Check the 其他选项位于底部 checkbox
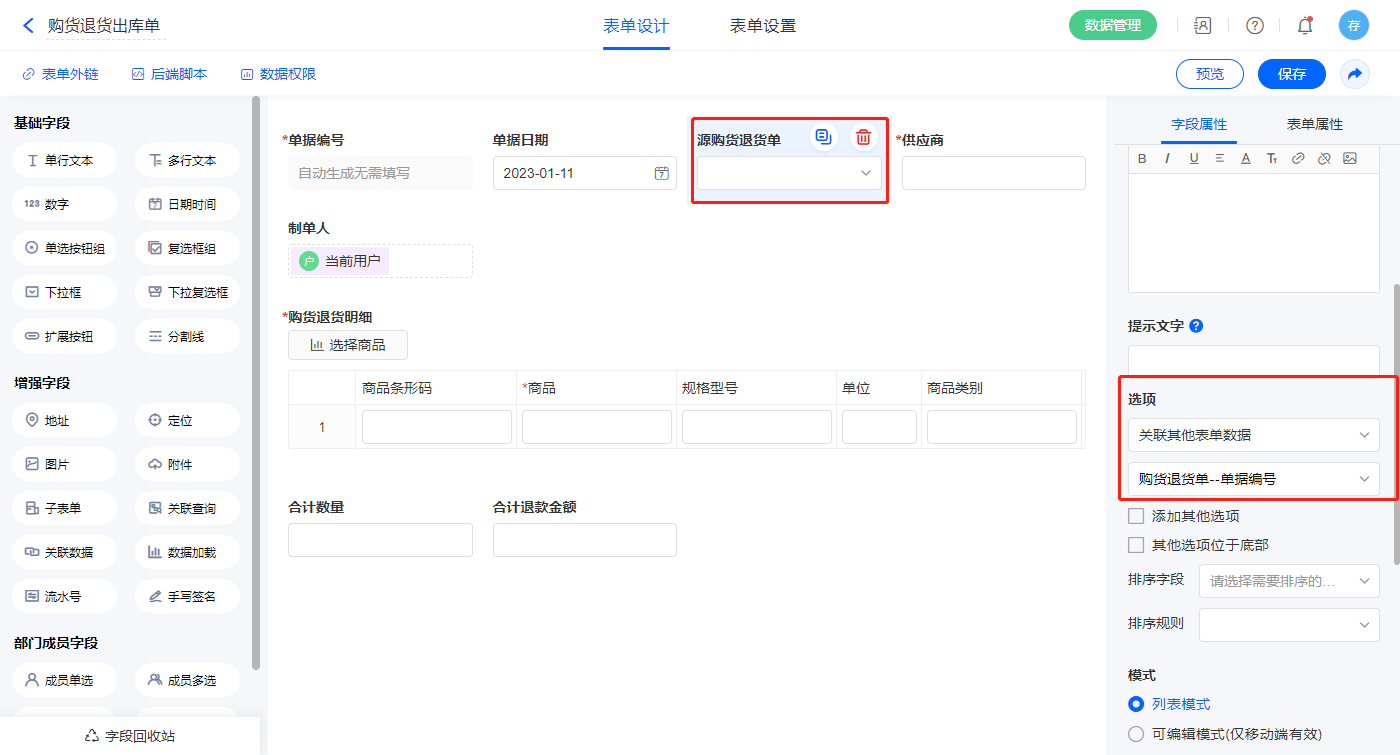The height and width of the screenshot is (755, 1400). [1136, 545]
